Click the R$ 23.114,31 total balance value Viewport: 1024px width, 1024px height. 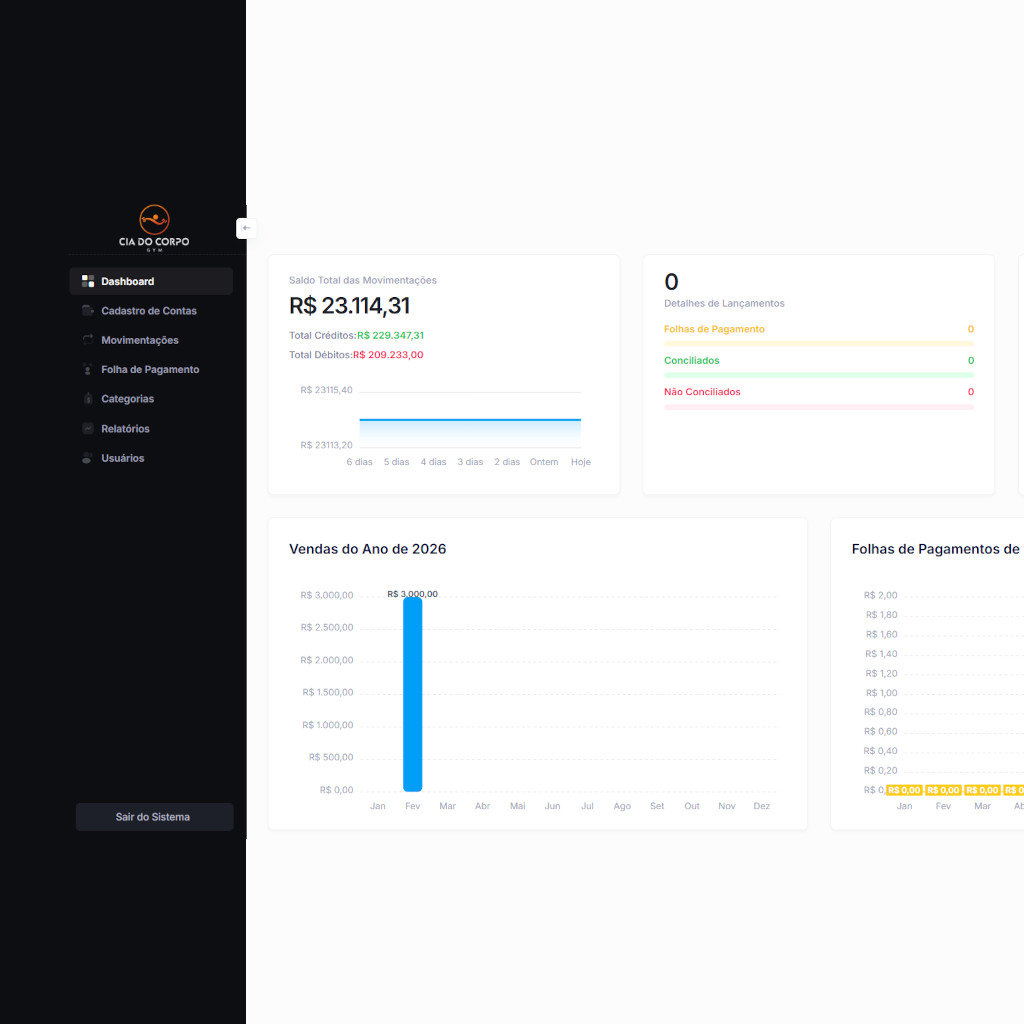pyautogui.click(x=349, y=306)
